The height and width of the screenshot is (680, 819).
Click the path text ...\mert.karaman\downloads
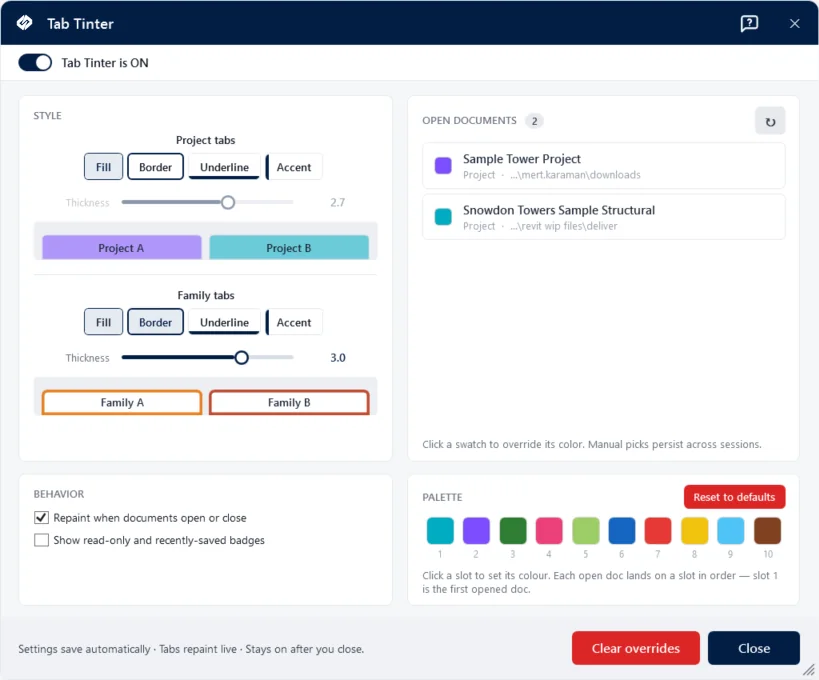pyautogui.click(x=575, y=175)
